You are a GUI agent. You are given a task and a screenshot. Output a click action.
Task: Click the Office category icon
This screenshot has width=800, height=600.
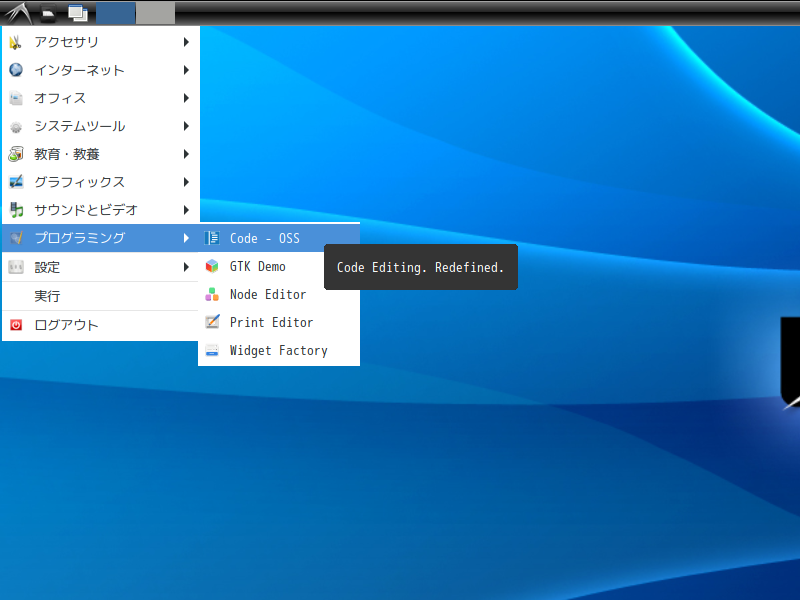coord(16,98)
